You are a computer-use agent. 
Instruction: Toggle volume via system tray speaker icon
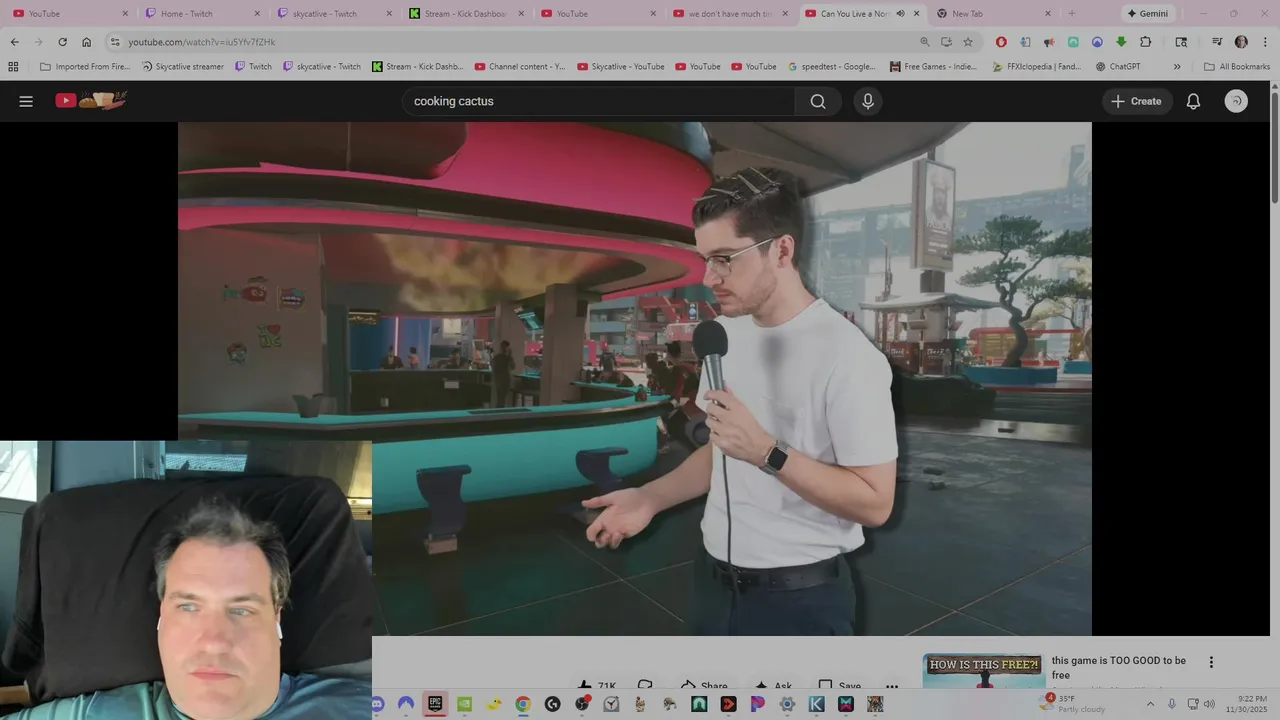pos(1209,704)
